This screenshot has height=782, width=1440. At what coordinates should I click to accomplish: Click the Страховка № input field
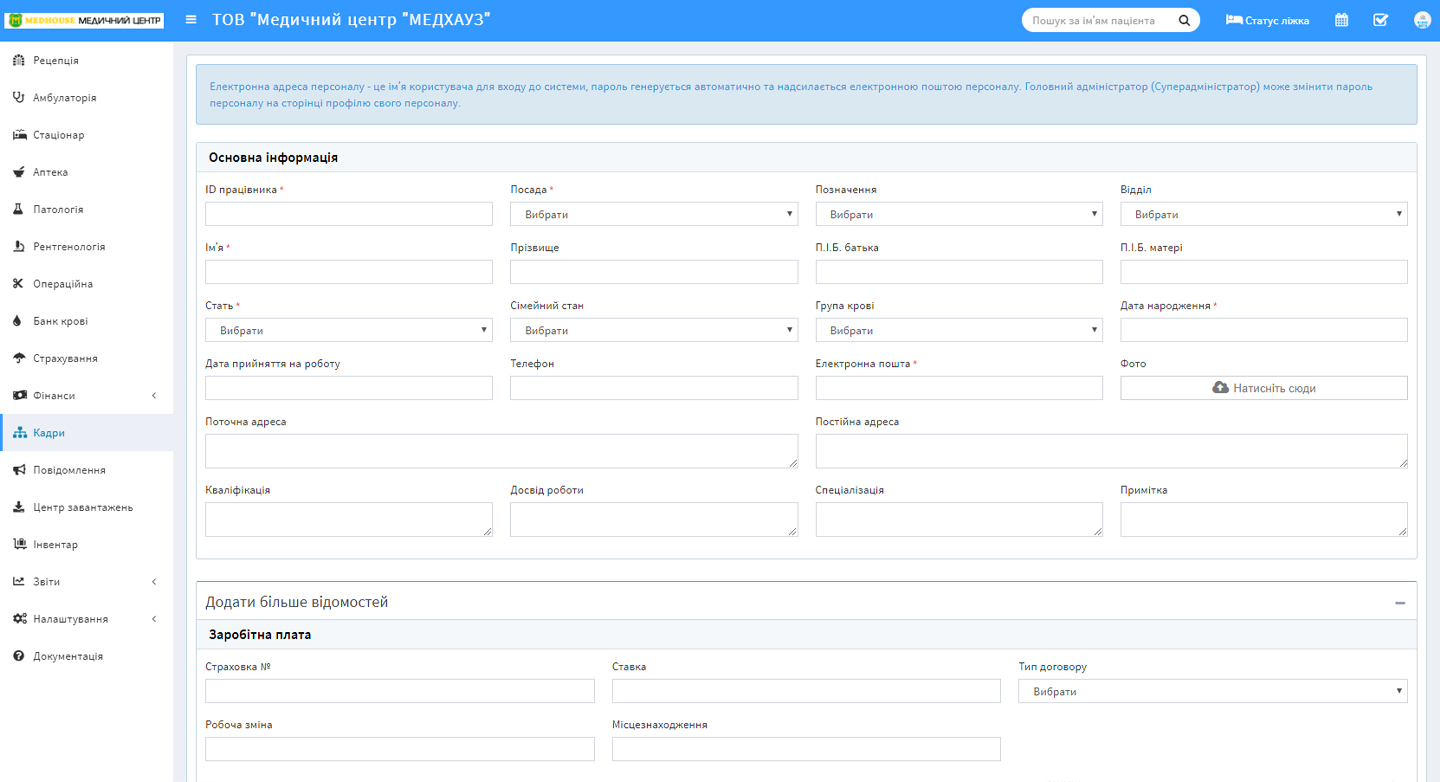400,691
